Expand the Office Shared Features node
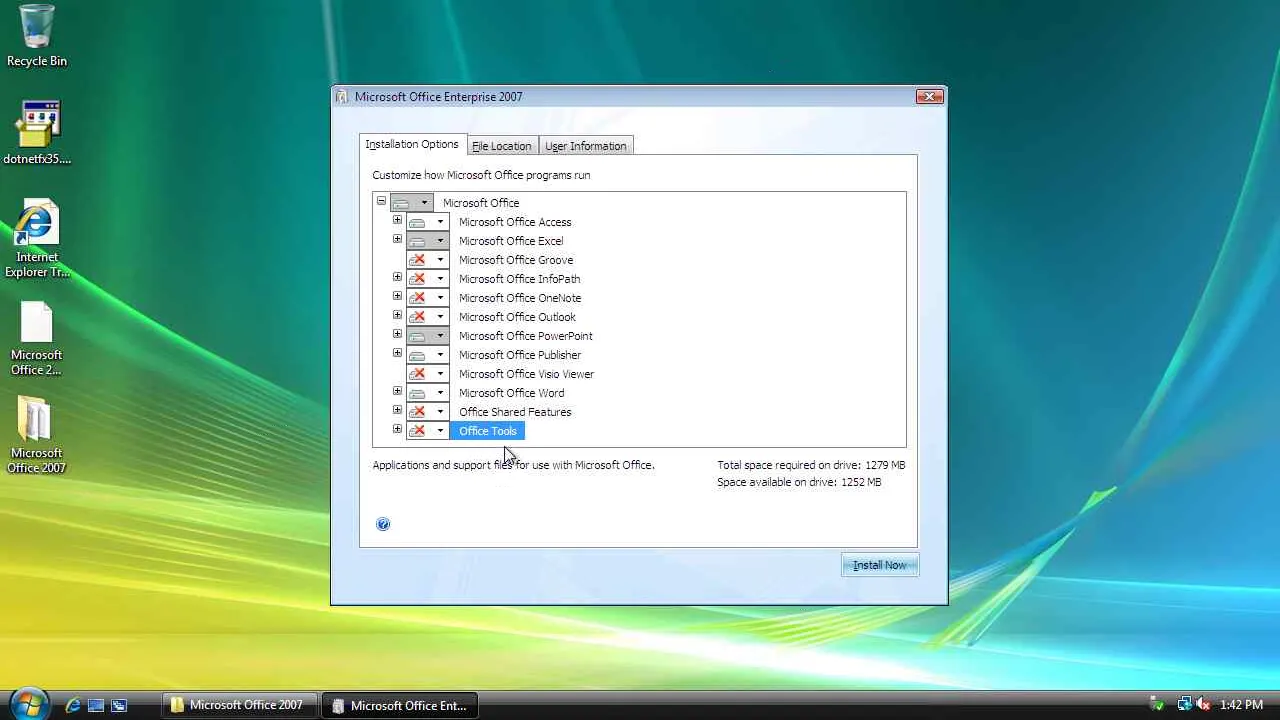 point(397,410)
